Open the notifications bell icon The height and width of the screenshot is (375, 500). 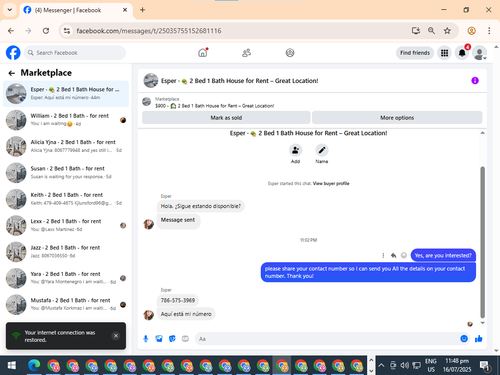tap(462, 53)
